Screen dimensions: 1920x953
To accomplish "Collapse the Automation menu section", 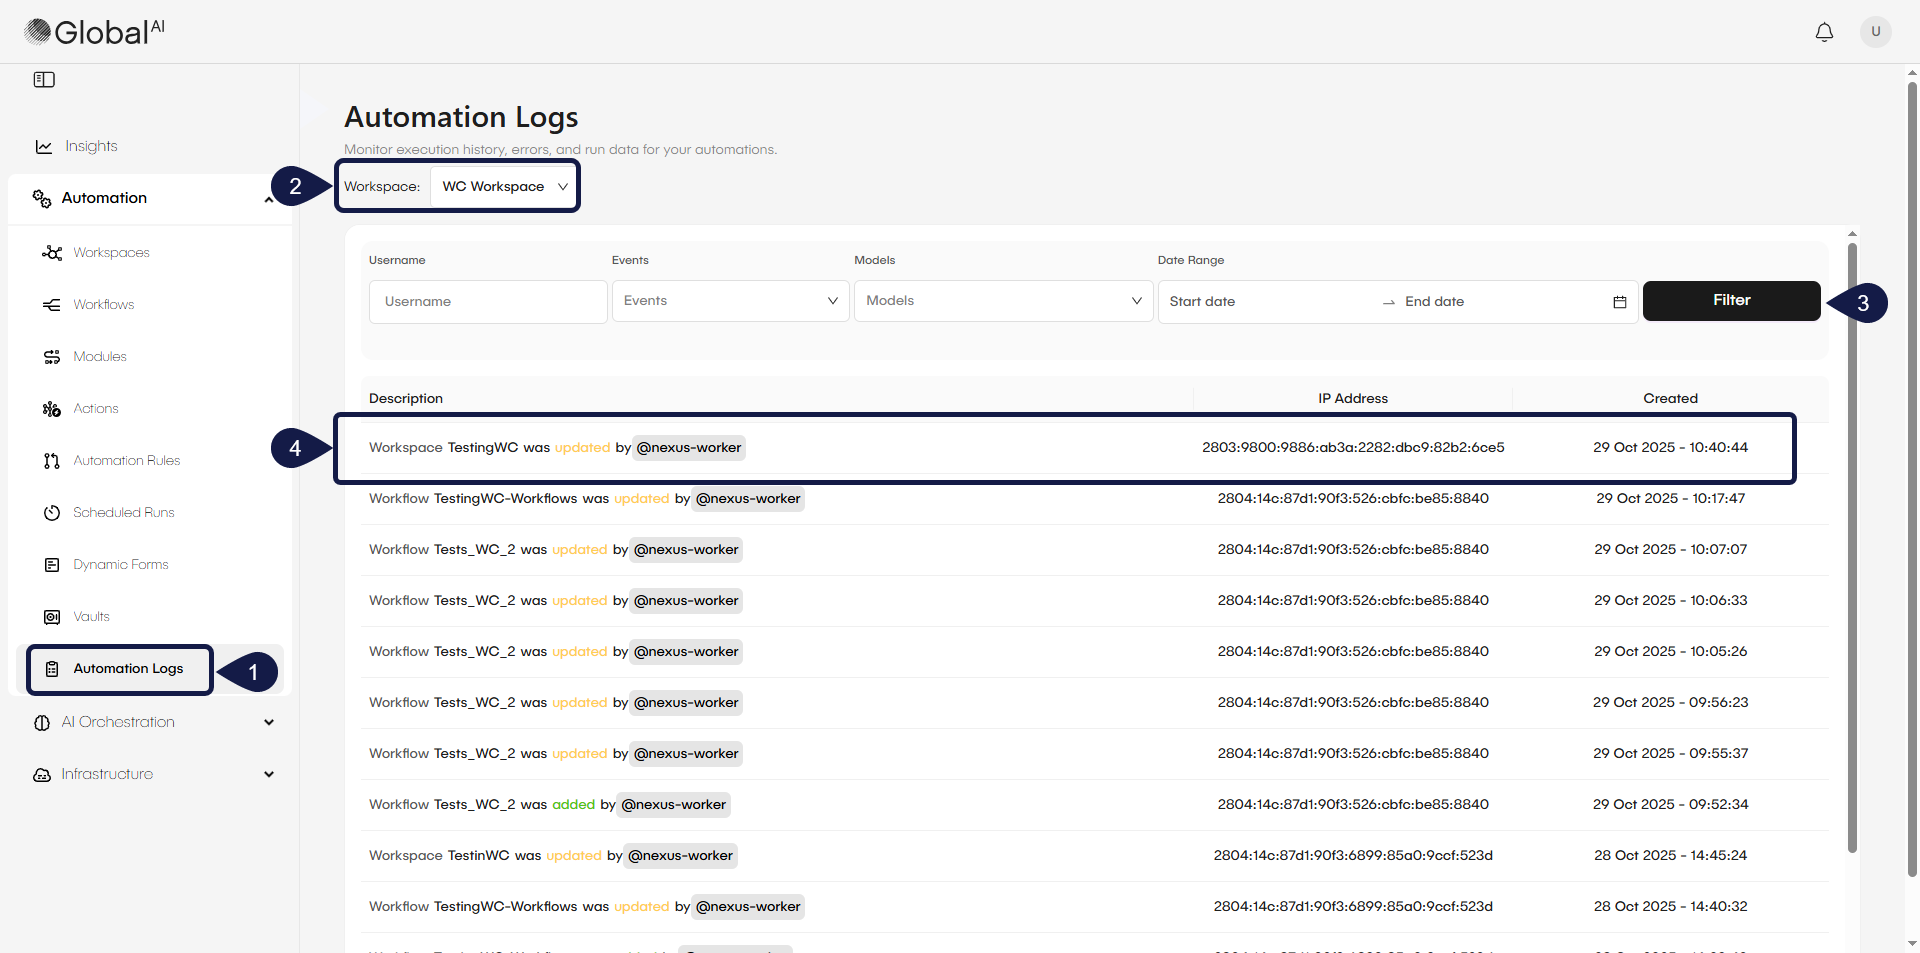I will pyautogui.click(x=268, y=199).
